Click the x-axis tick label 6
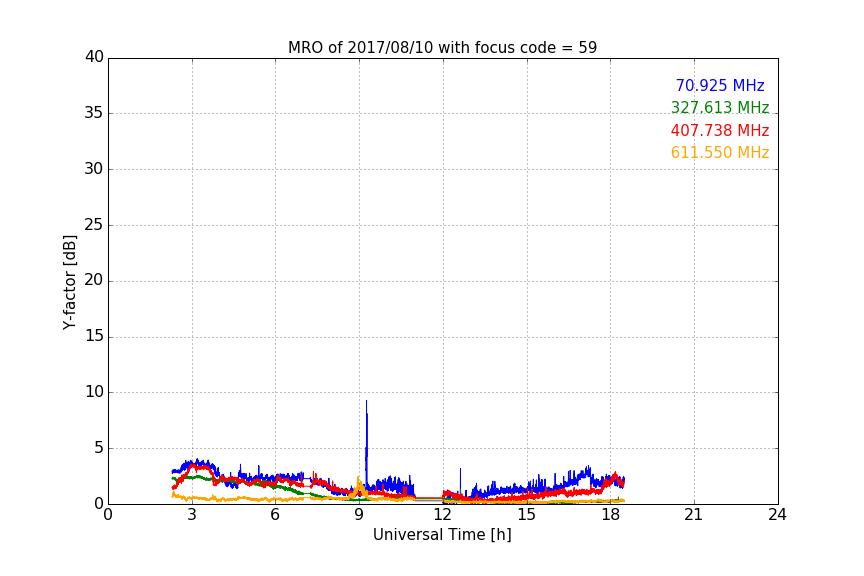 coord(276,515)
